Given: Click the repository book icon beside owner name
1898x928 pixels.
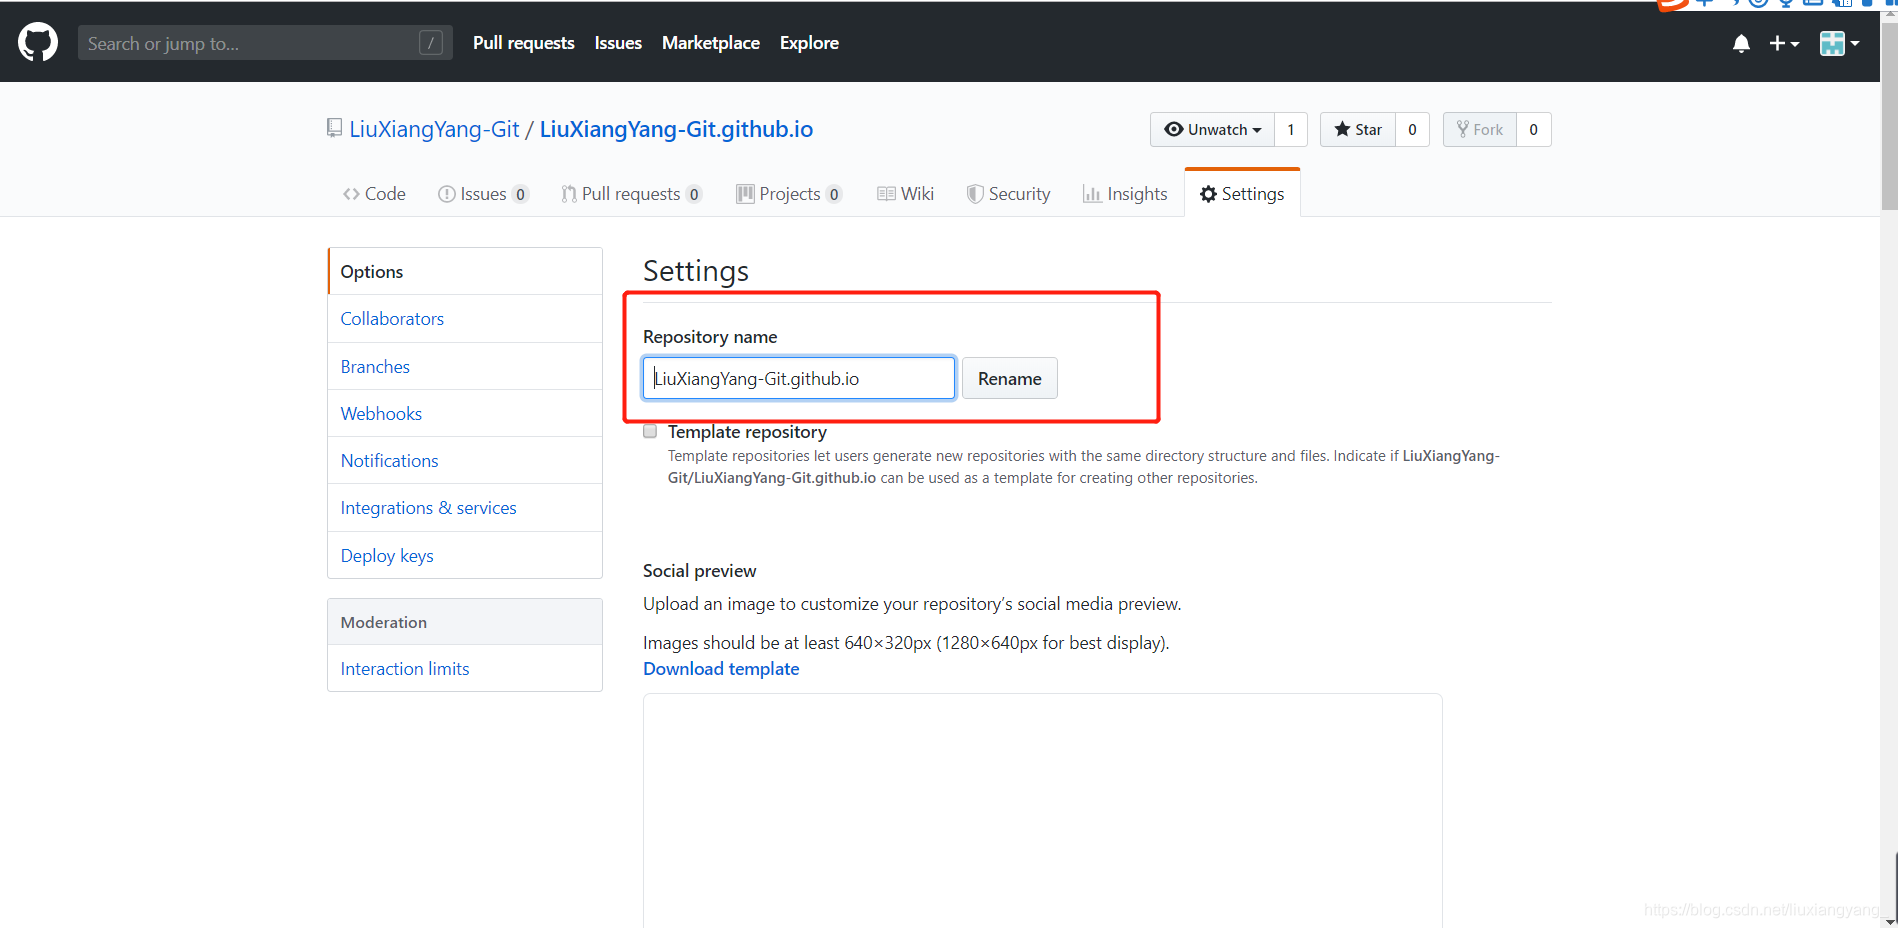Looking at the screenshot, I should [334, 128].
